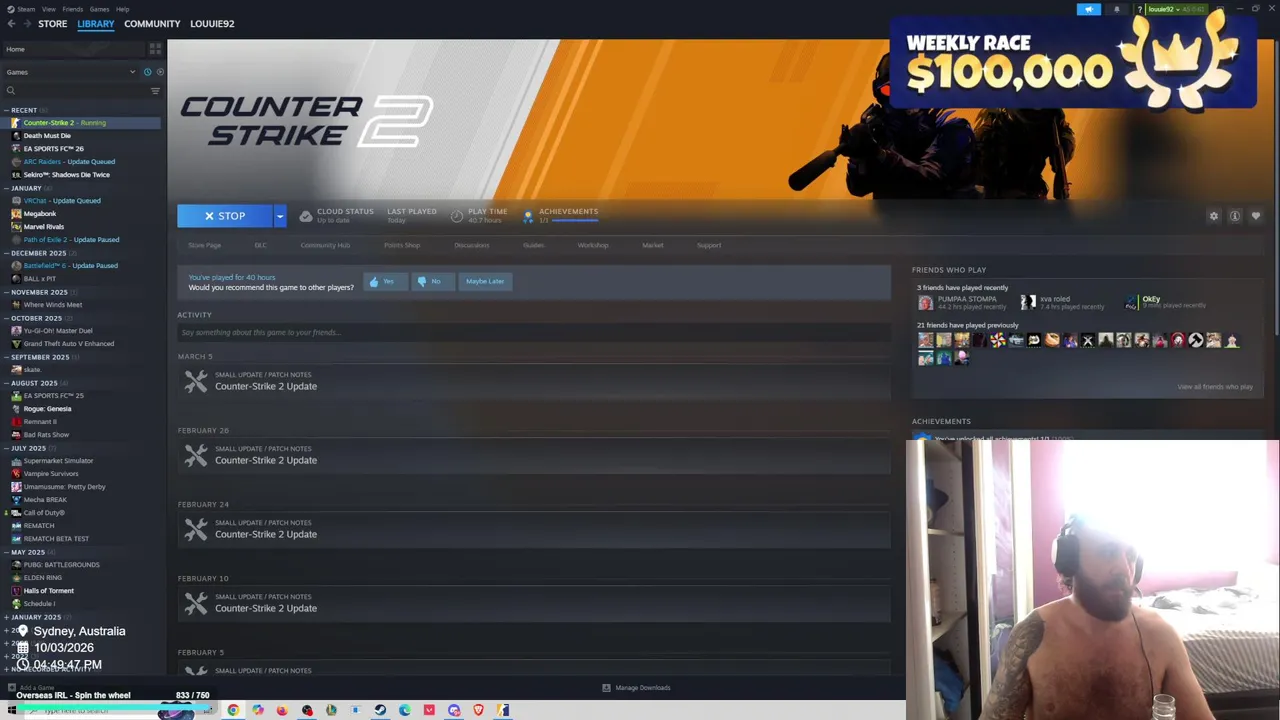1280x720 pixels.
Task: Click the Maybe Later button
Action: click(485, 282)
